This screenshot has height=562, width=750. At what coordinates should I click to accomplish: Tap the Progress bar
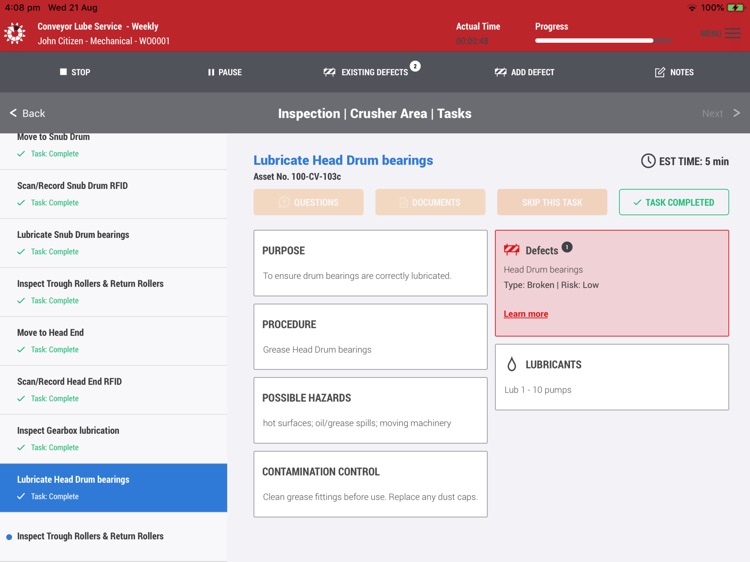click(x=603, y=41)
